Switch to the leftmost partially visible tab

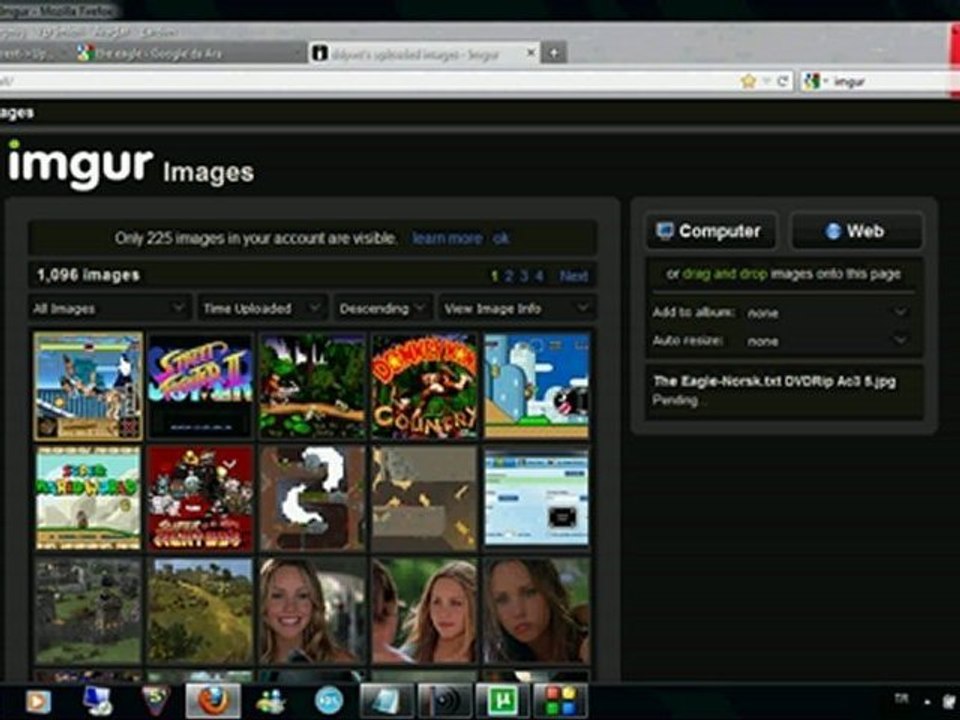[x=31, y=53]
